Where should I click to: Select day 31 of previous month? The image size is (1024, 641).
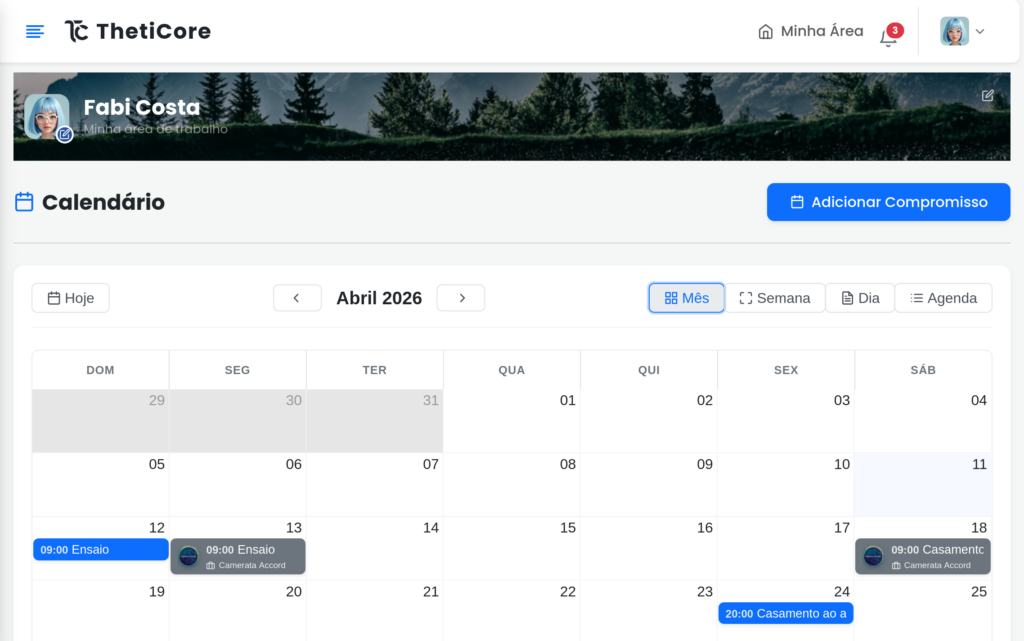pos(375,421)
